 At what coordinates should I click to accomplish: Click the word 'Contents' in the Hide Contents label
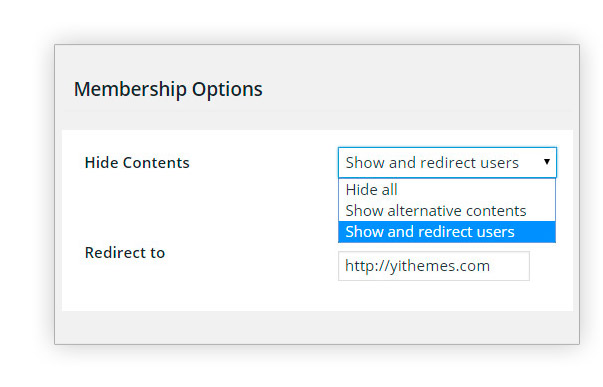[x=156, y=163]
